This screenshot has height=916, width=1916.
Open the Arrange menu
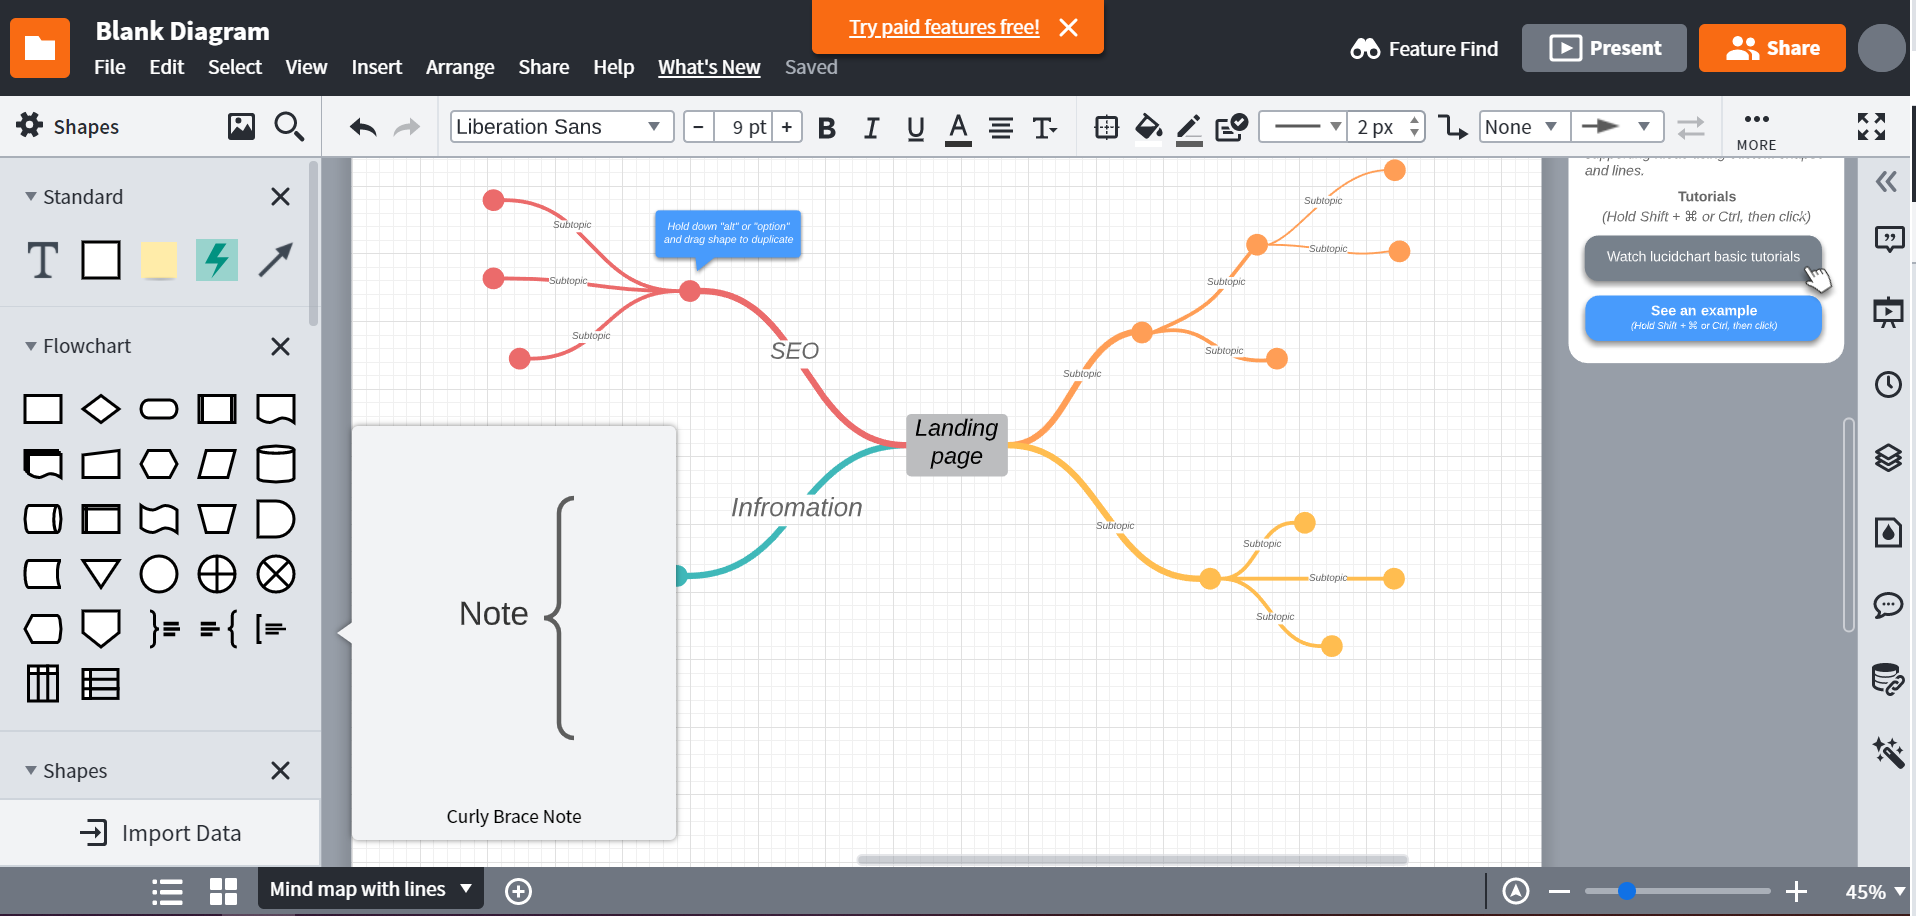[x=459, y=67]
